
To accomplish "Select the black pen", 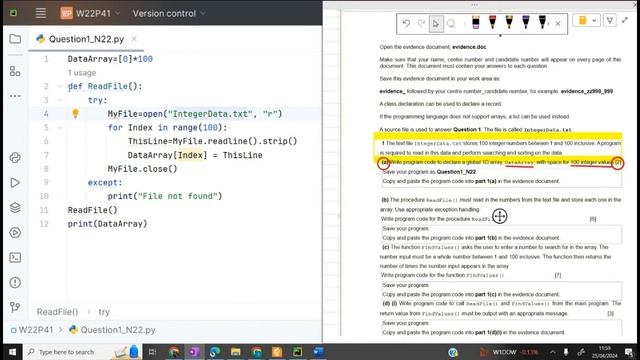I will pos(542,22).
